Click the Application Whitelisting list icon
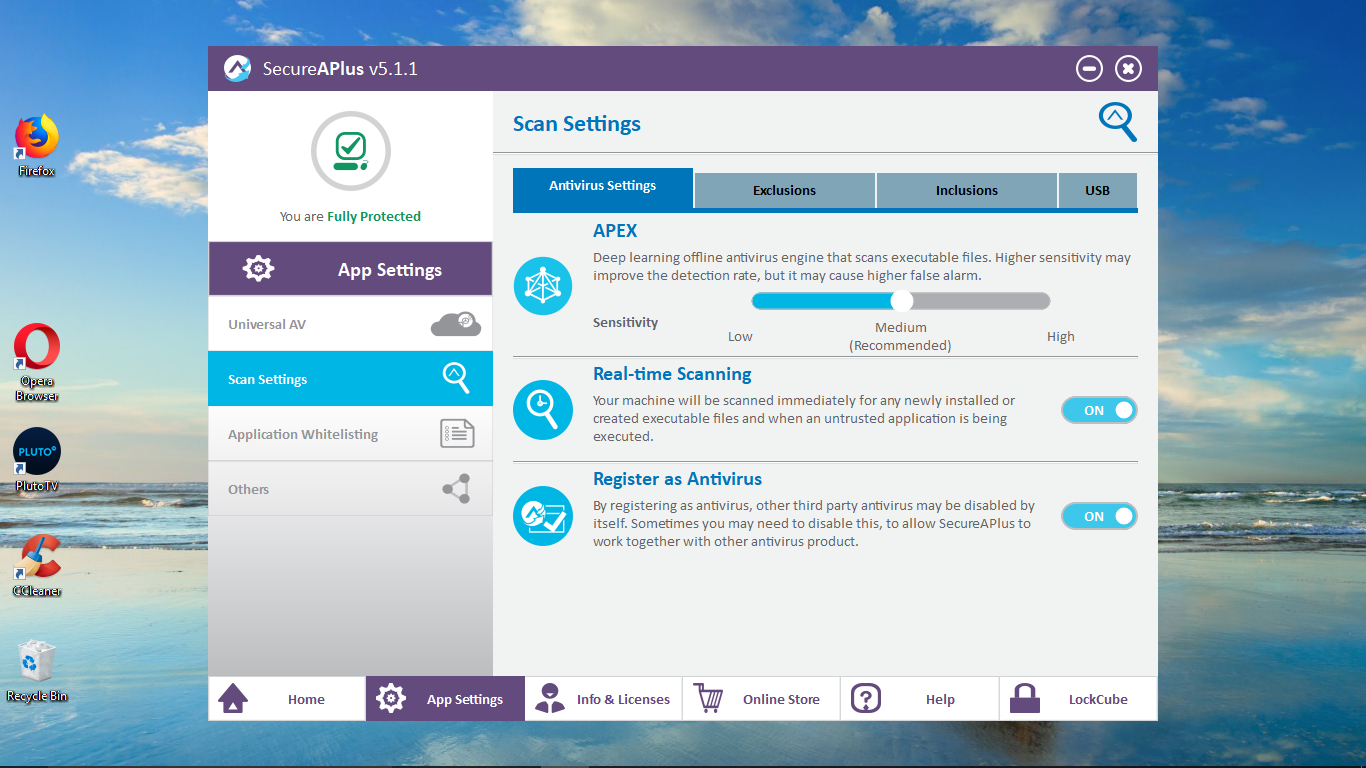 (457, 434)
